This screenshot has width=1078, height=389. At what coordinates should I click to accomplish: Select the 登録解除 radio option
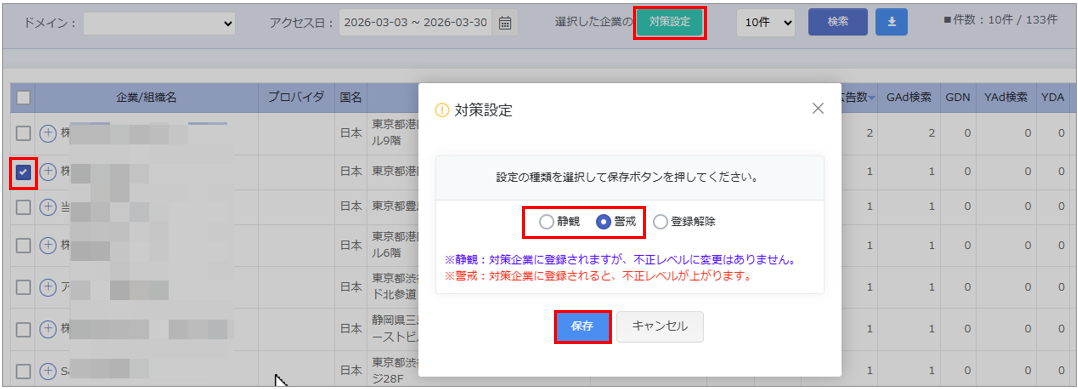click(660, 221)
